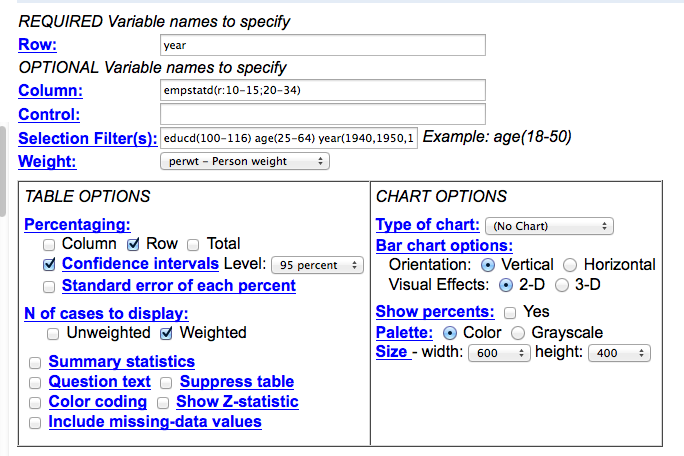Uncheck the Row percentaging checkbox
The width and height of the screenshot is (684, 456).
point(133,245)
